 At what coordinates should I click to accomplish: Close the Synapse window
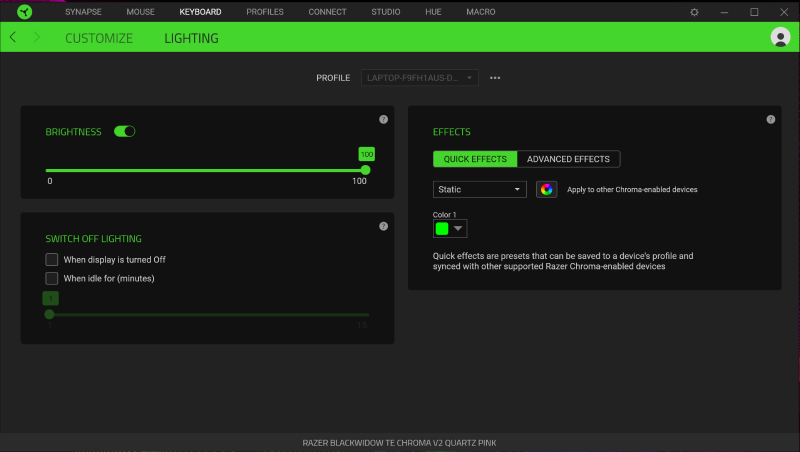tap(784, 12)
